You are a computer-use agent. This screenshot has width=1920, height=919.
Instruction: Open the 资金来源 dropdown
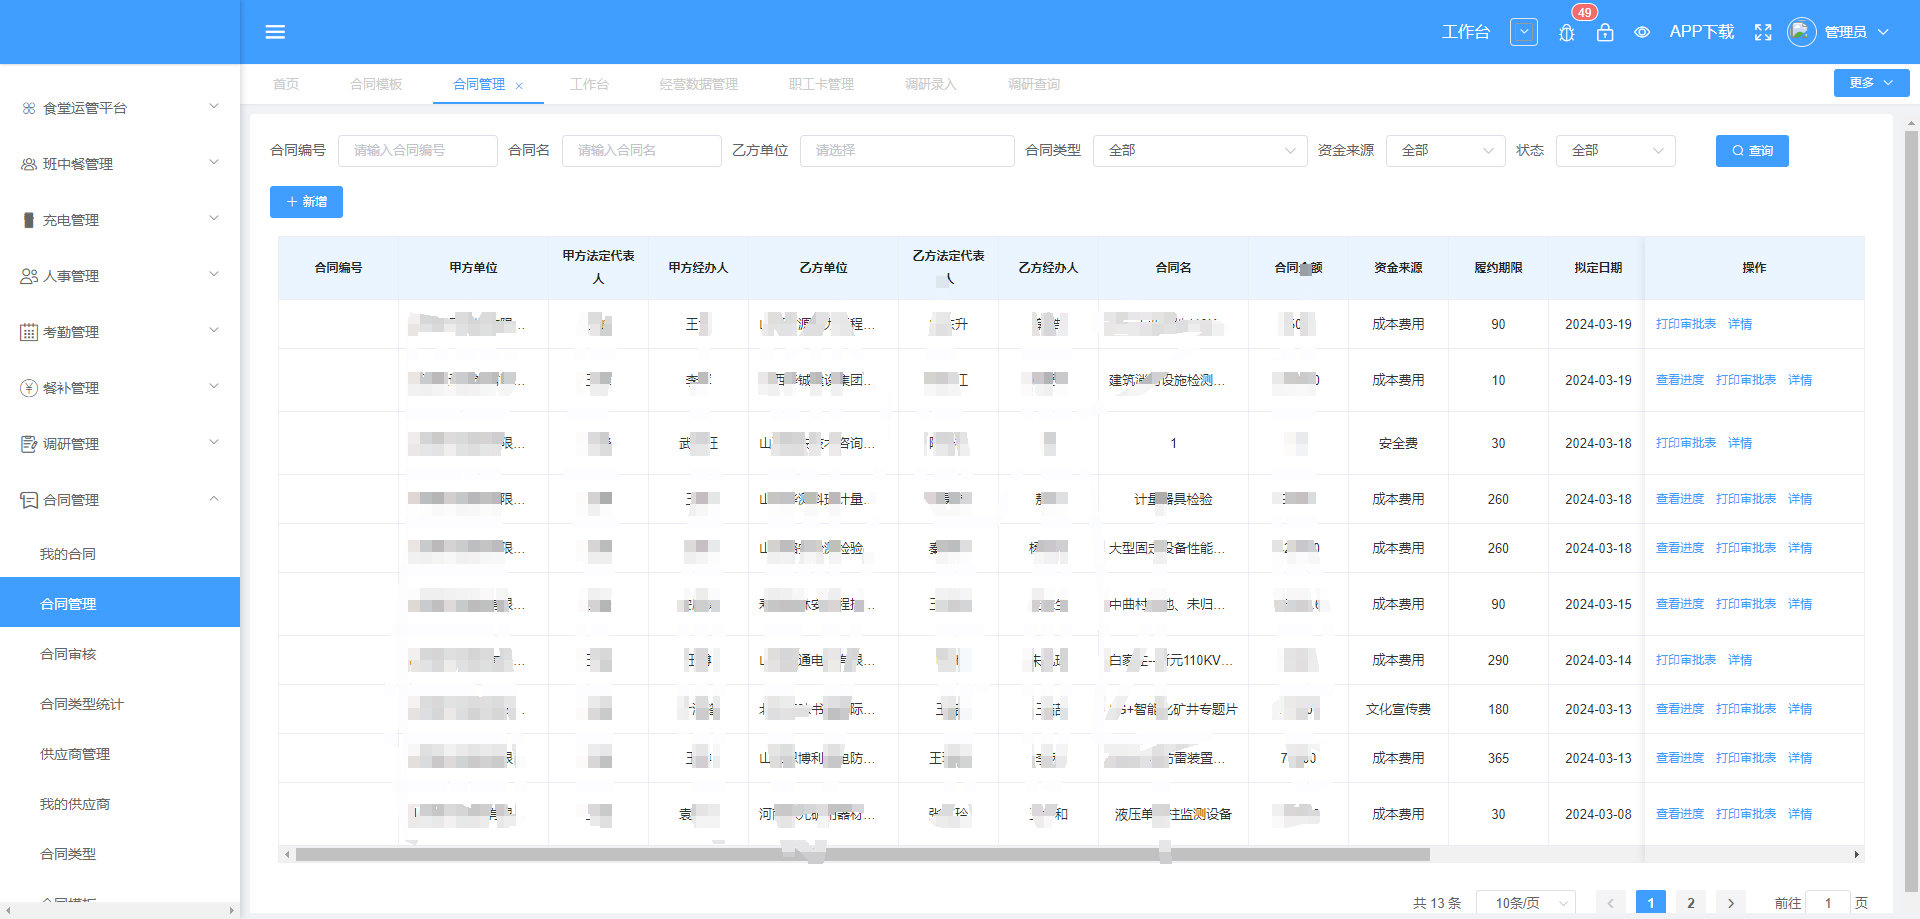pyautogui.click(x=1445, y=150)
